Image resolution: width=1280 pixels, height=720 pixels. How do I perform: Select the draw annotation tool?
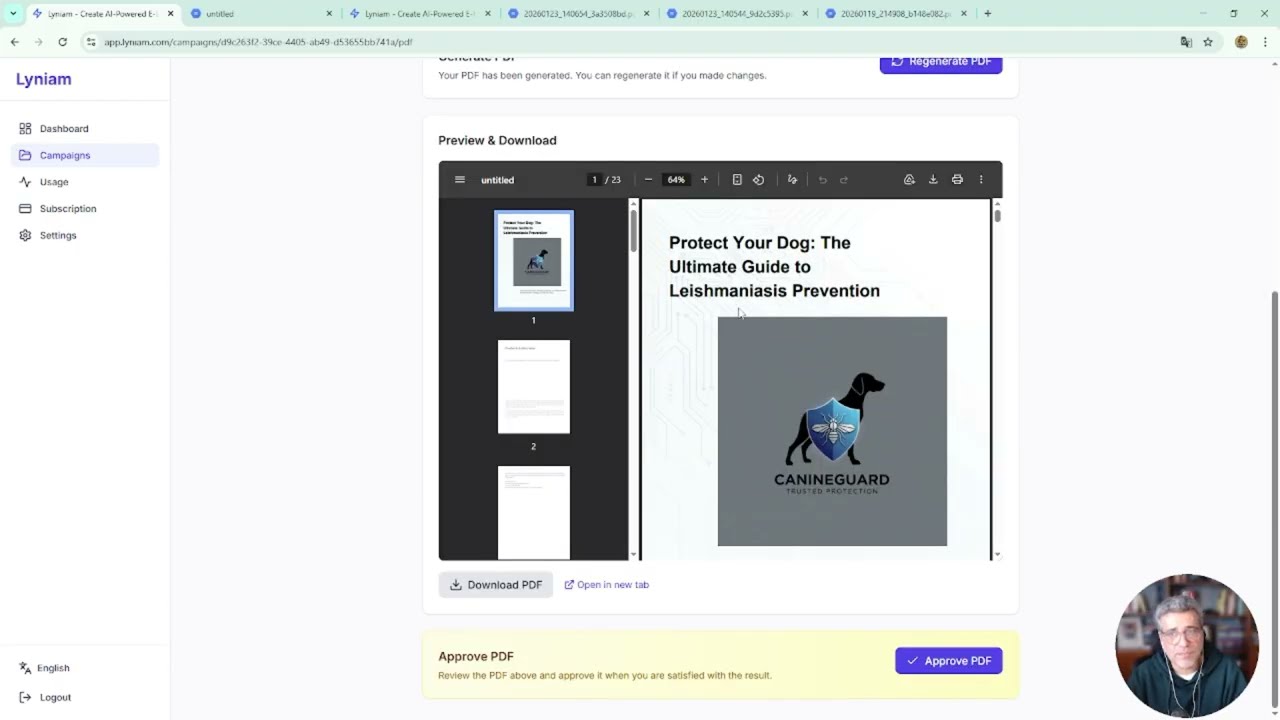click(x=792, y=180)
